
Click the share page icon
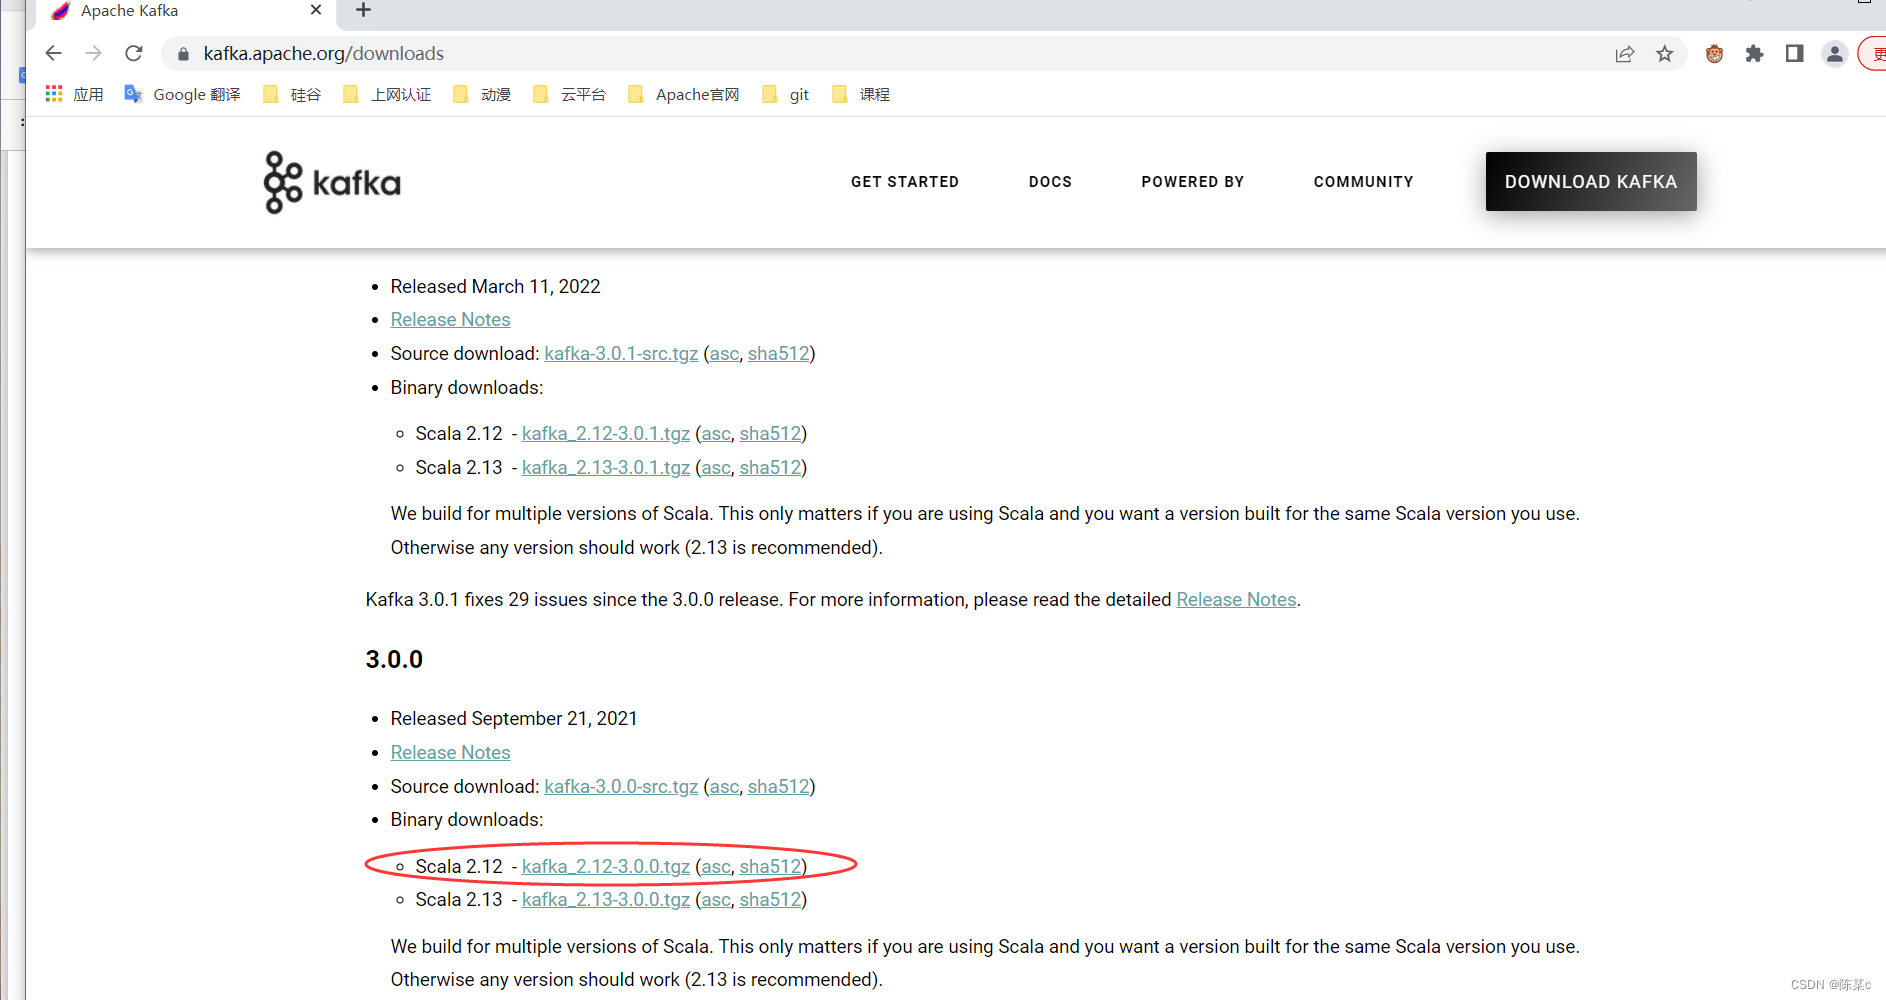(1625, 54)
